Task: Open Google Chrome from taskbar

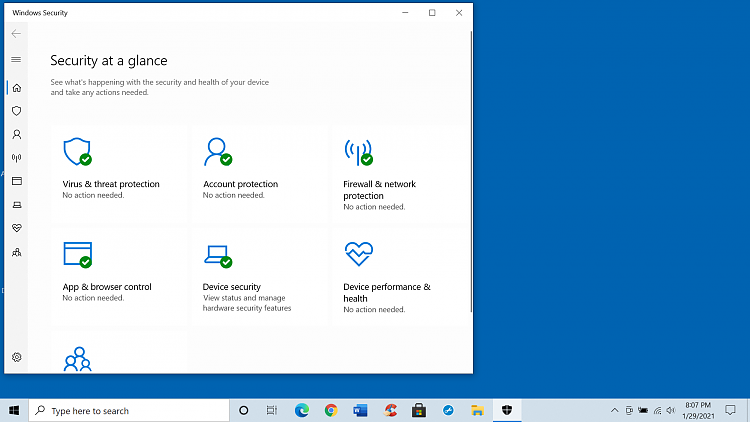Action: click(x=331, y=411)
